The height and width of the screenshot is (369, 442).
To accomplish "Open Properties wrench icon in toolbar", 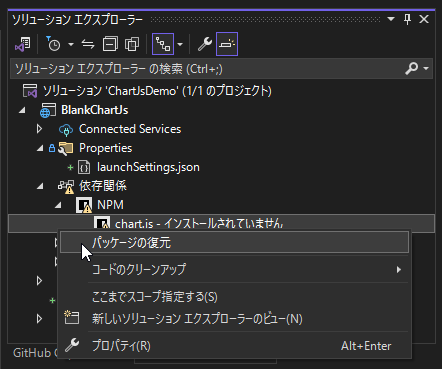I will 205,44.
